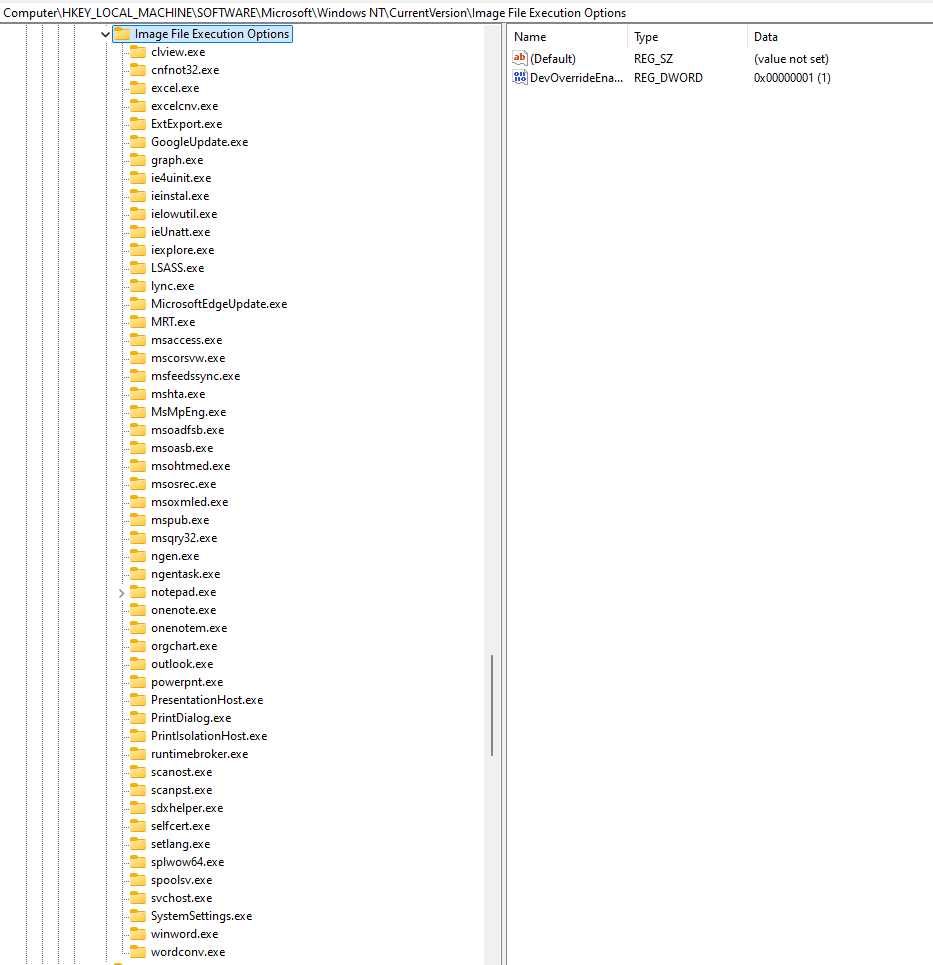This screenshot has width=933, height=965.
Task: Click the graph.exe folder icon
Action: [138, 159]
